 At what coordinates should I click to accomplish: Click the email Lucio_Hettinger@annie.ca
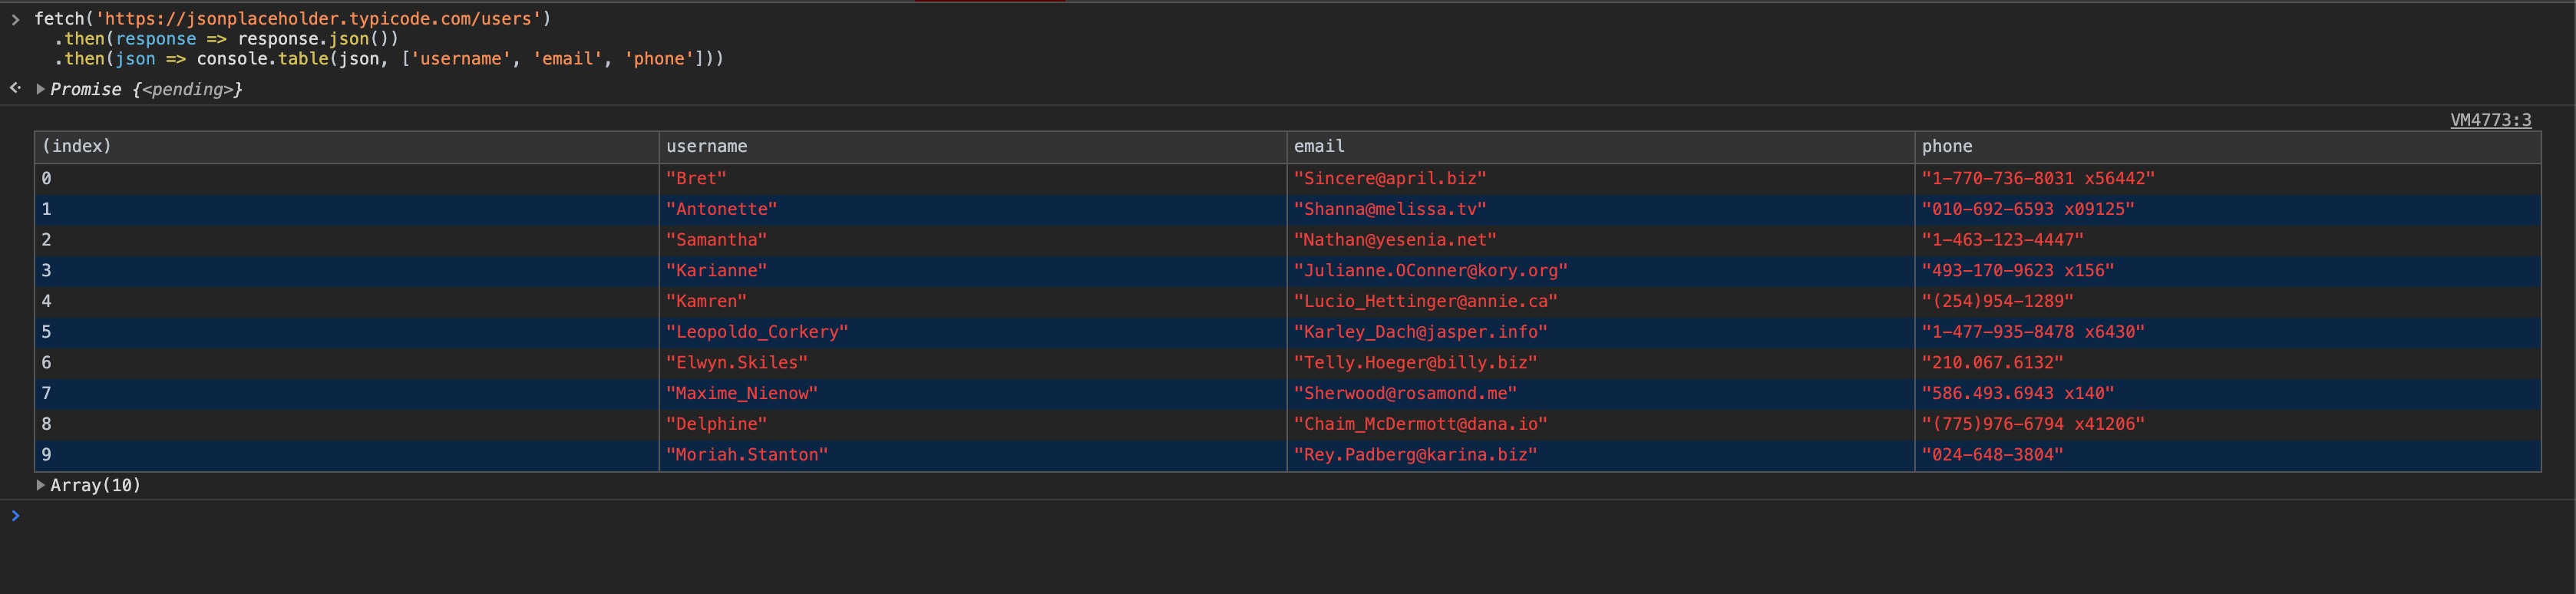tap(1426, 301)
